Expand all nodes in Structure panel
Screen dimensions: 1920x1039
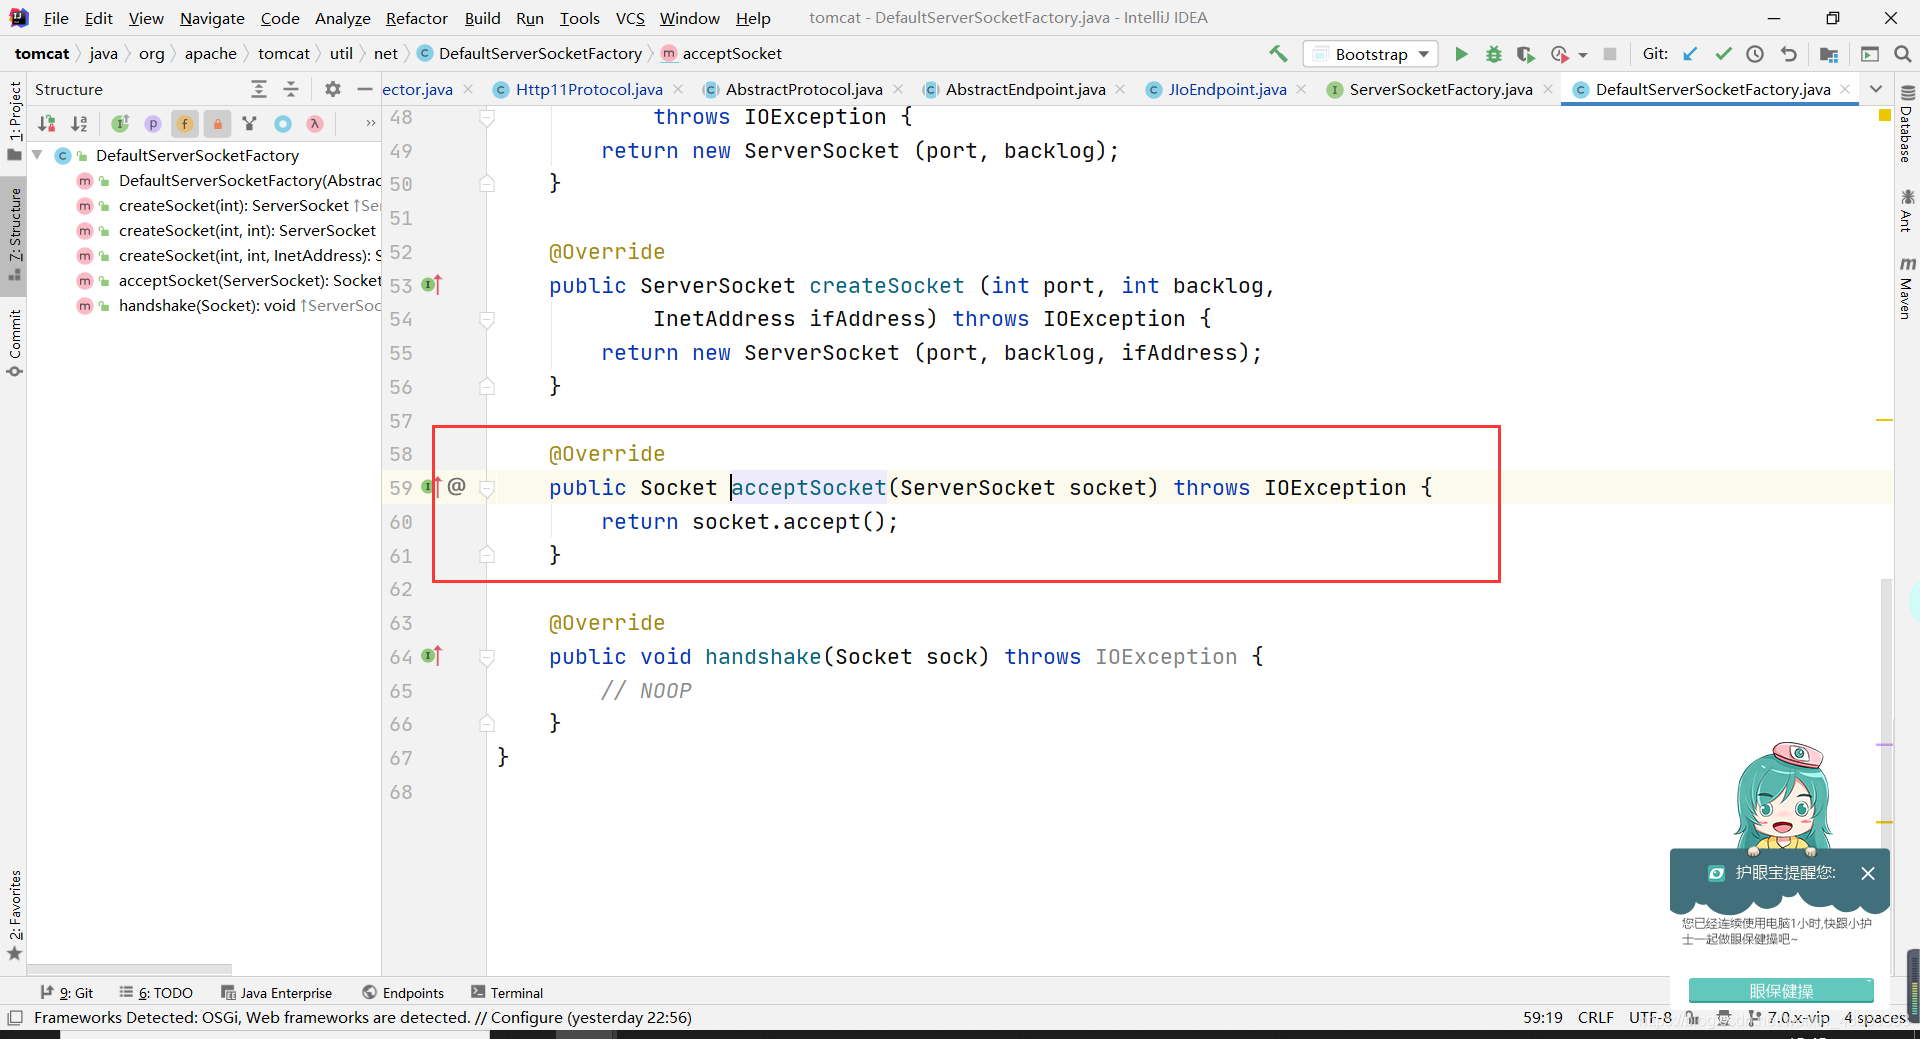tap(259, 89)
